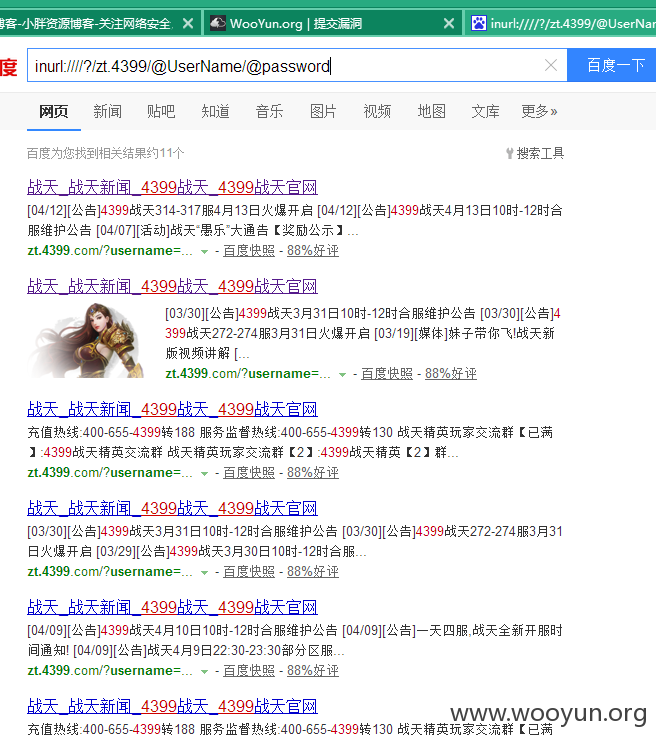Open 百度快照 of fourth result (3月30日合服)
This screenshot has height=742, width=656.
point(249,572)
